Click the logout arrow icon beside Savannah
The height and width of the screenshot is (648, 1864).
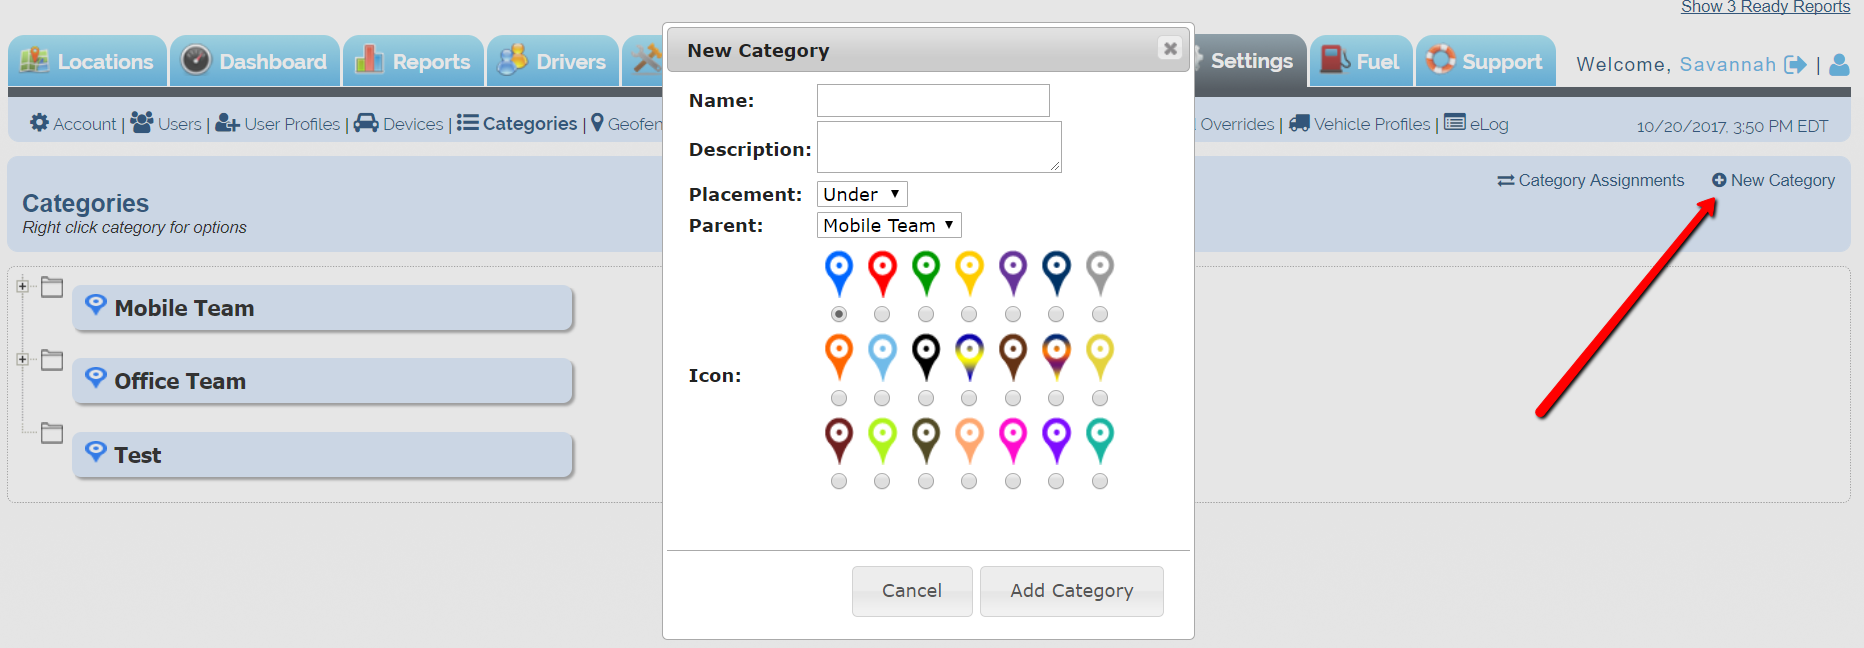coord(1796,65)
